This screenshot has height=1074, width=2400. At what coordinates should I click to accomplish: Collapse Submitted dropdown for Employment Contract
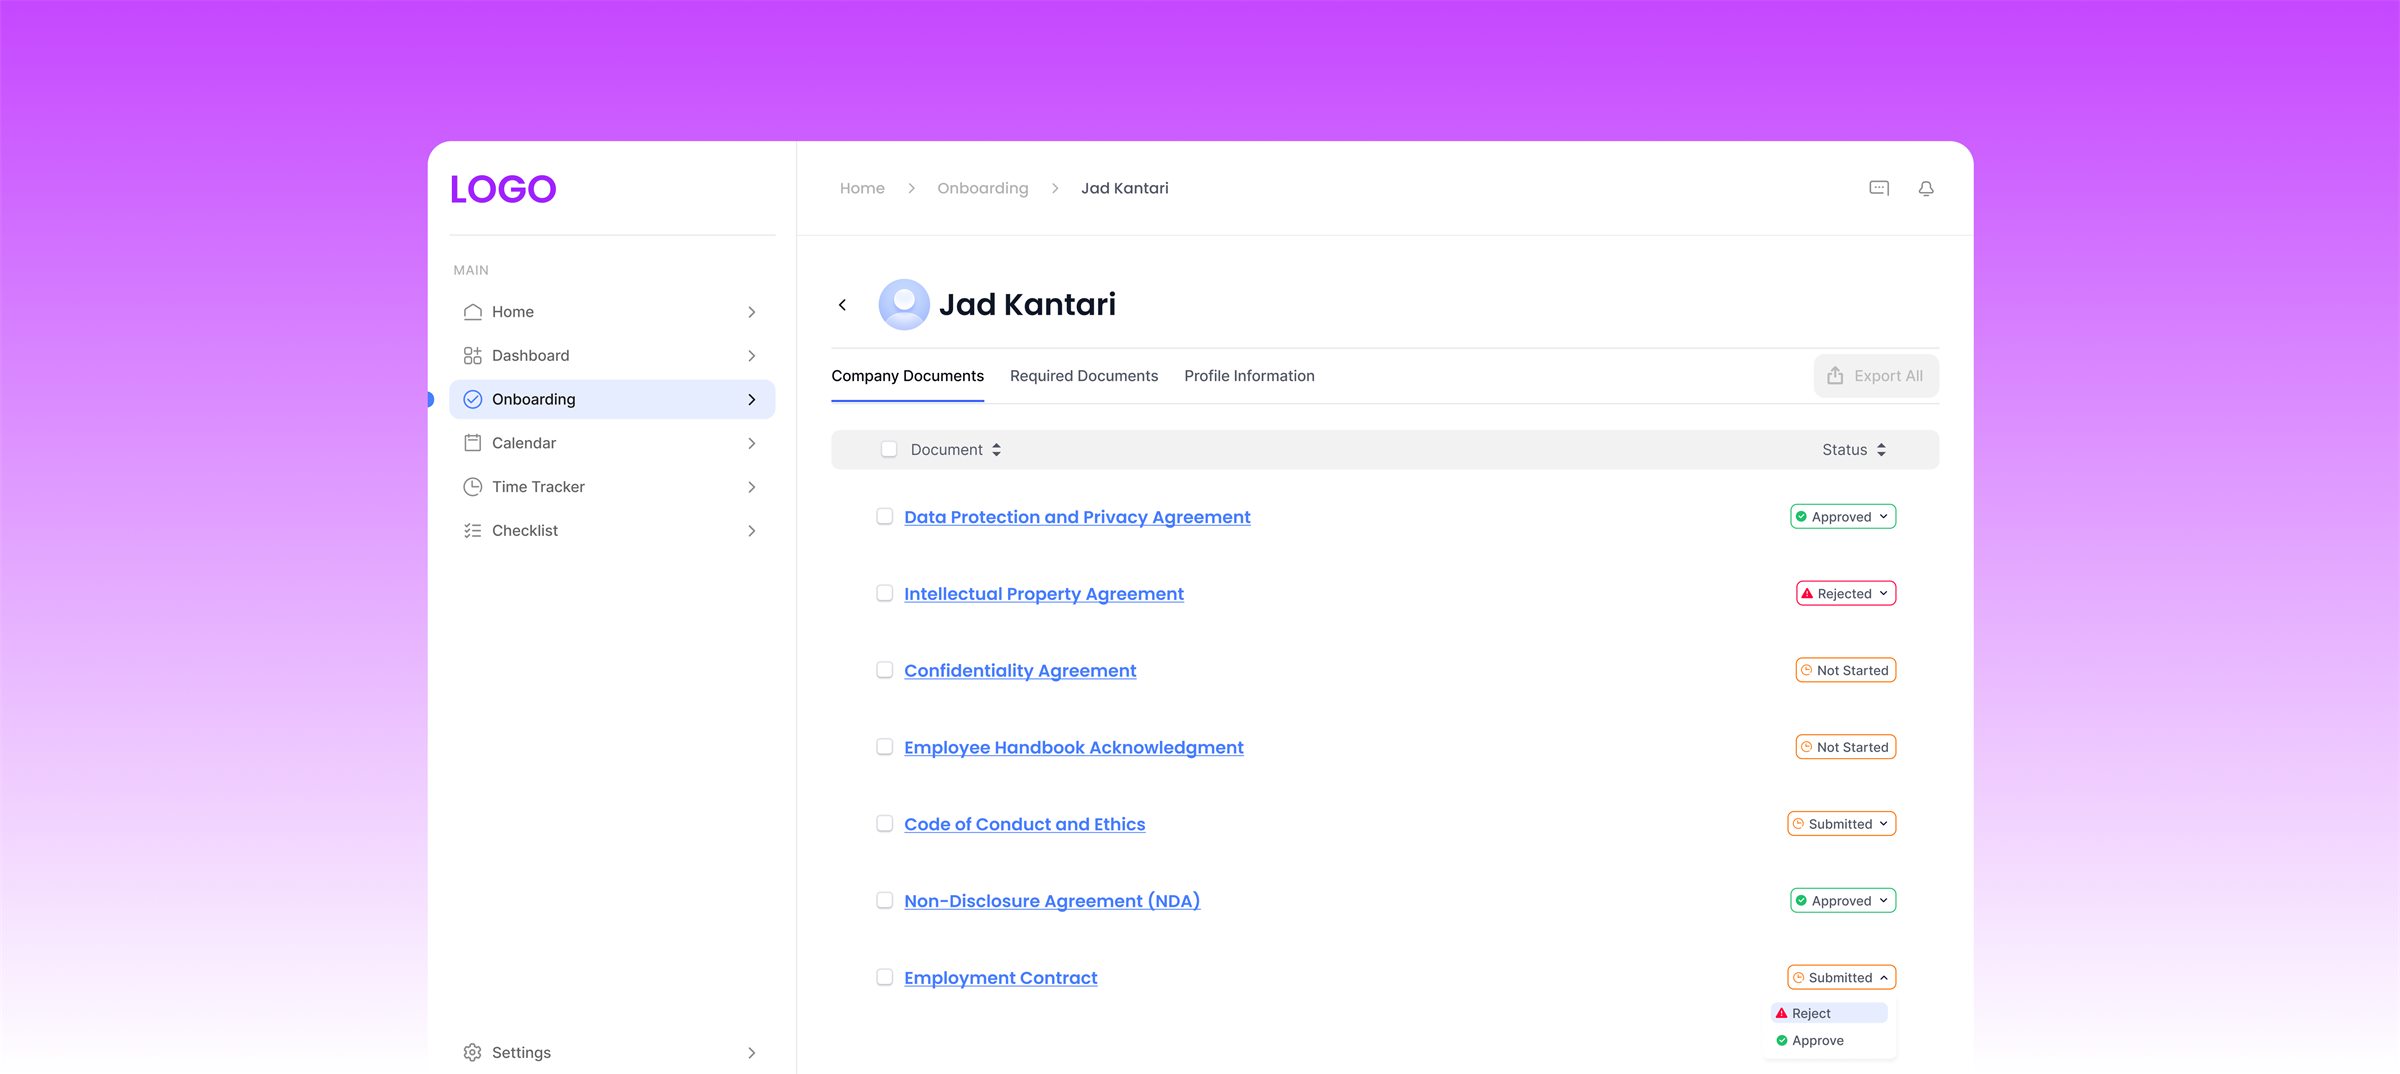1842,978
